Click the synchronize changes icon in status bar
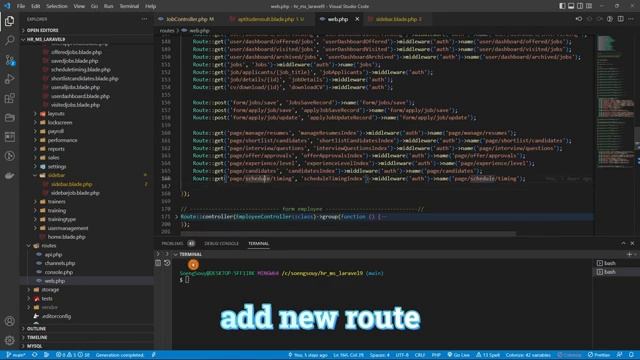Screen dimensions: 640x360 (35, 355)
